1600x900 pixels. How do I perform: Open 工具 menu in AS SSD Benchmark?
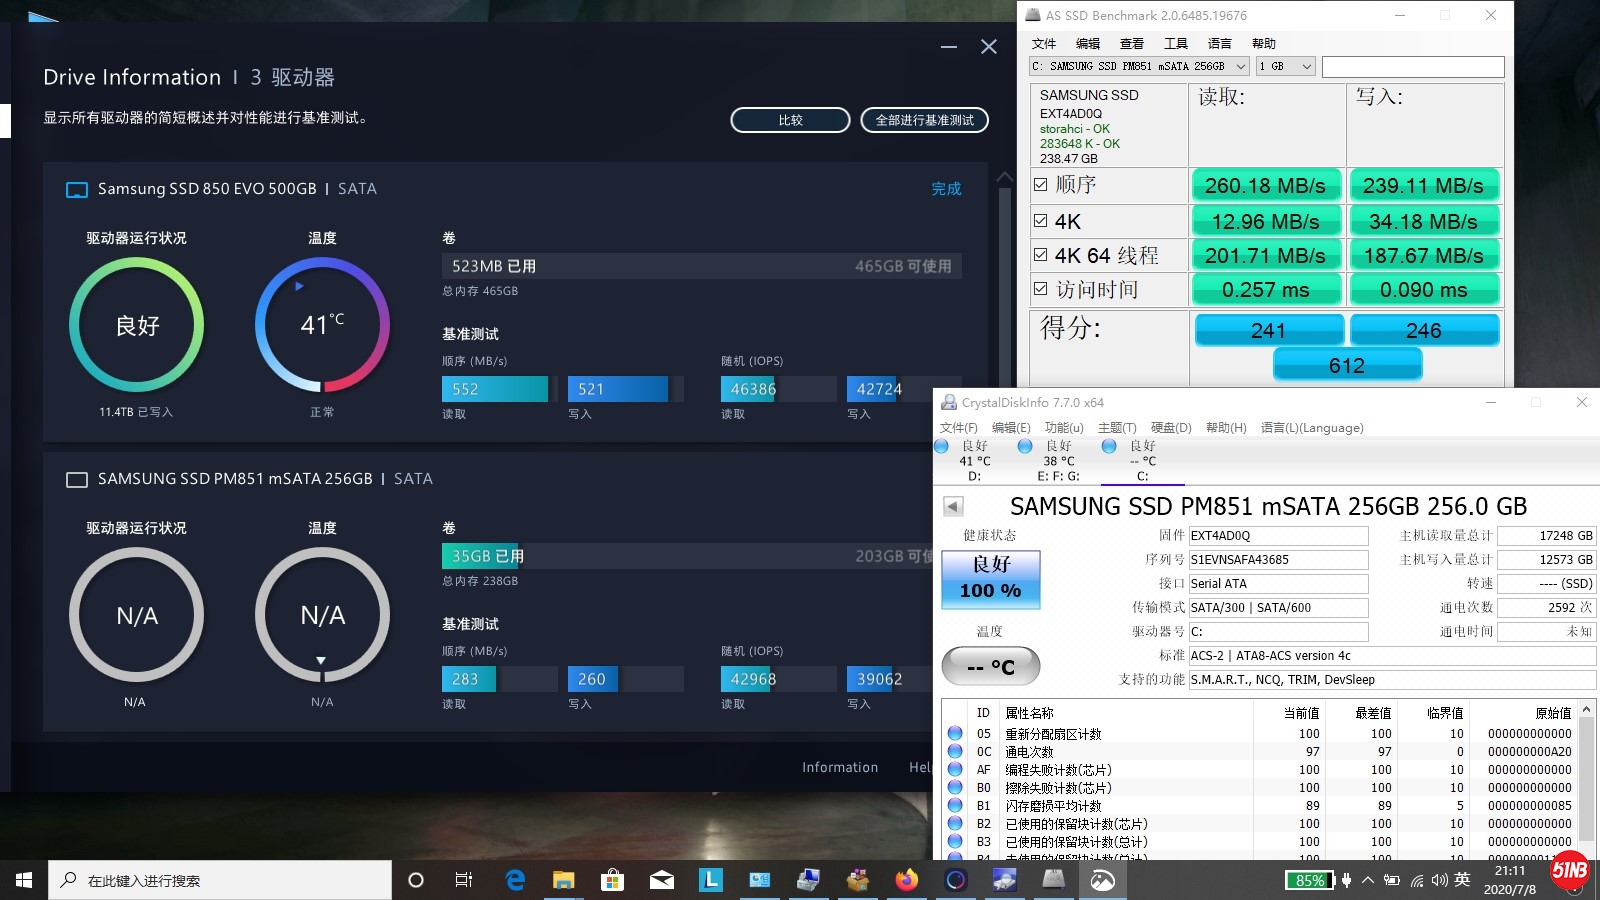(1176, 43)
